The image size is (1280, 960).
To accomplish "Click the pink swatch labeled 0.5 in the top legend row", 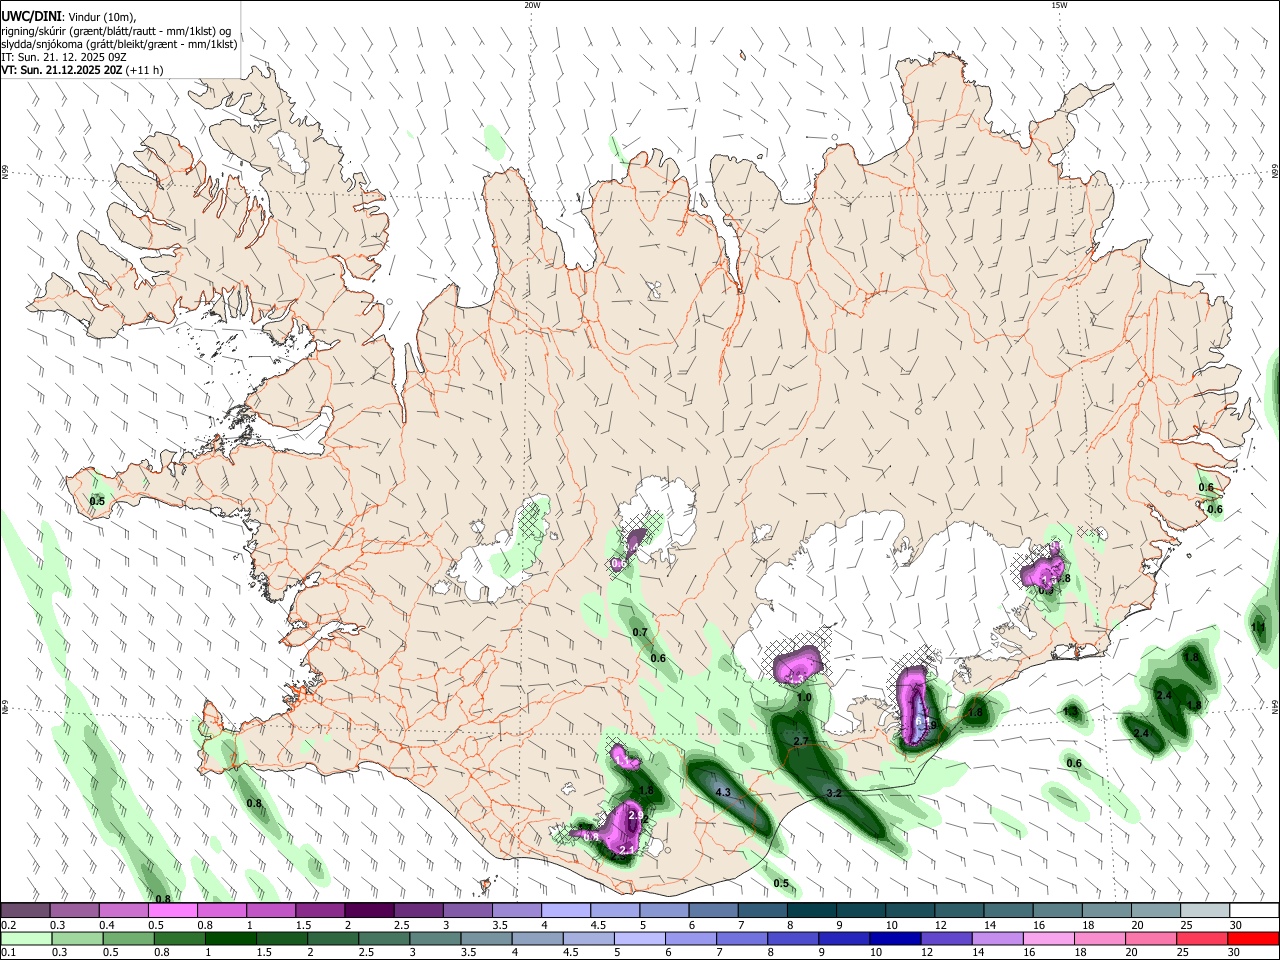I will click(x=172, y=910).
